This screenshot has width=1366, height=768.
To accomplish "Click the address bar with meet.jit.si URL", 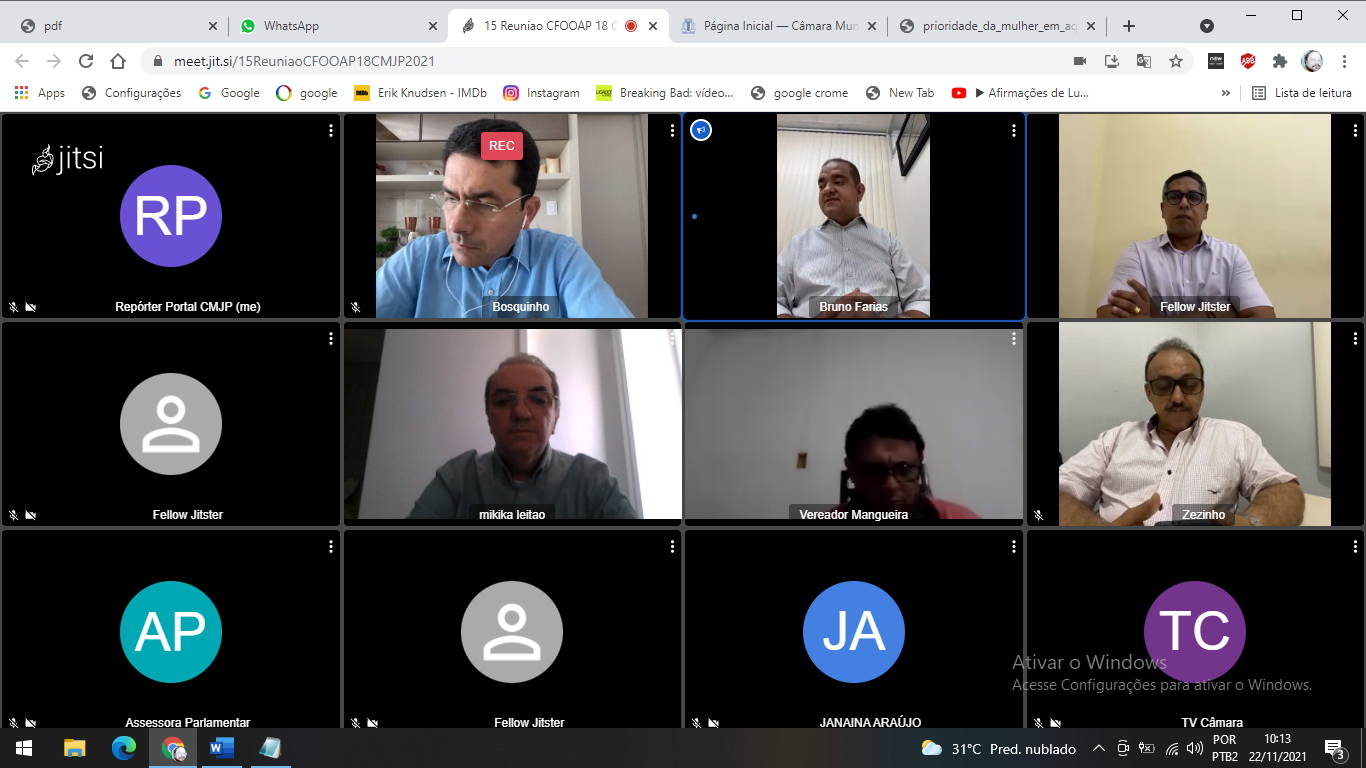I will click(x=600, y=61).
